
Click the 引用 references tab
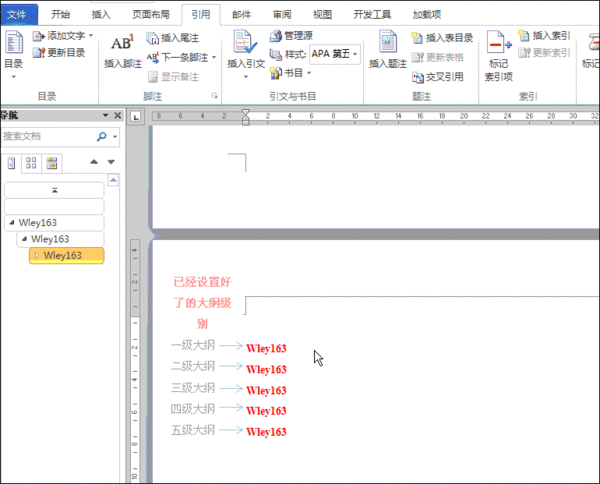[x=201, y=15]
